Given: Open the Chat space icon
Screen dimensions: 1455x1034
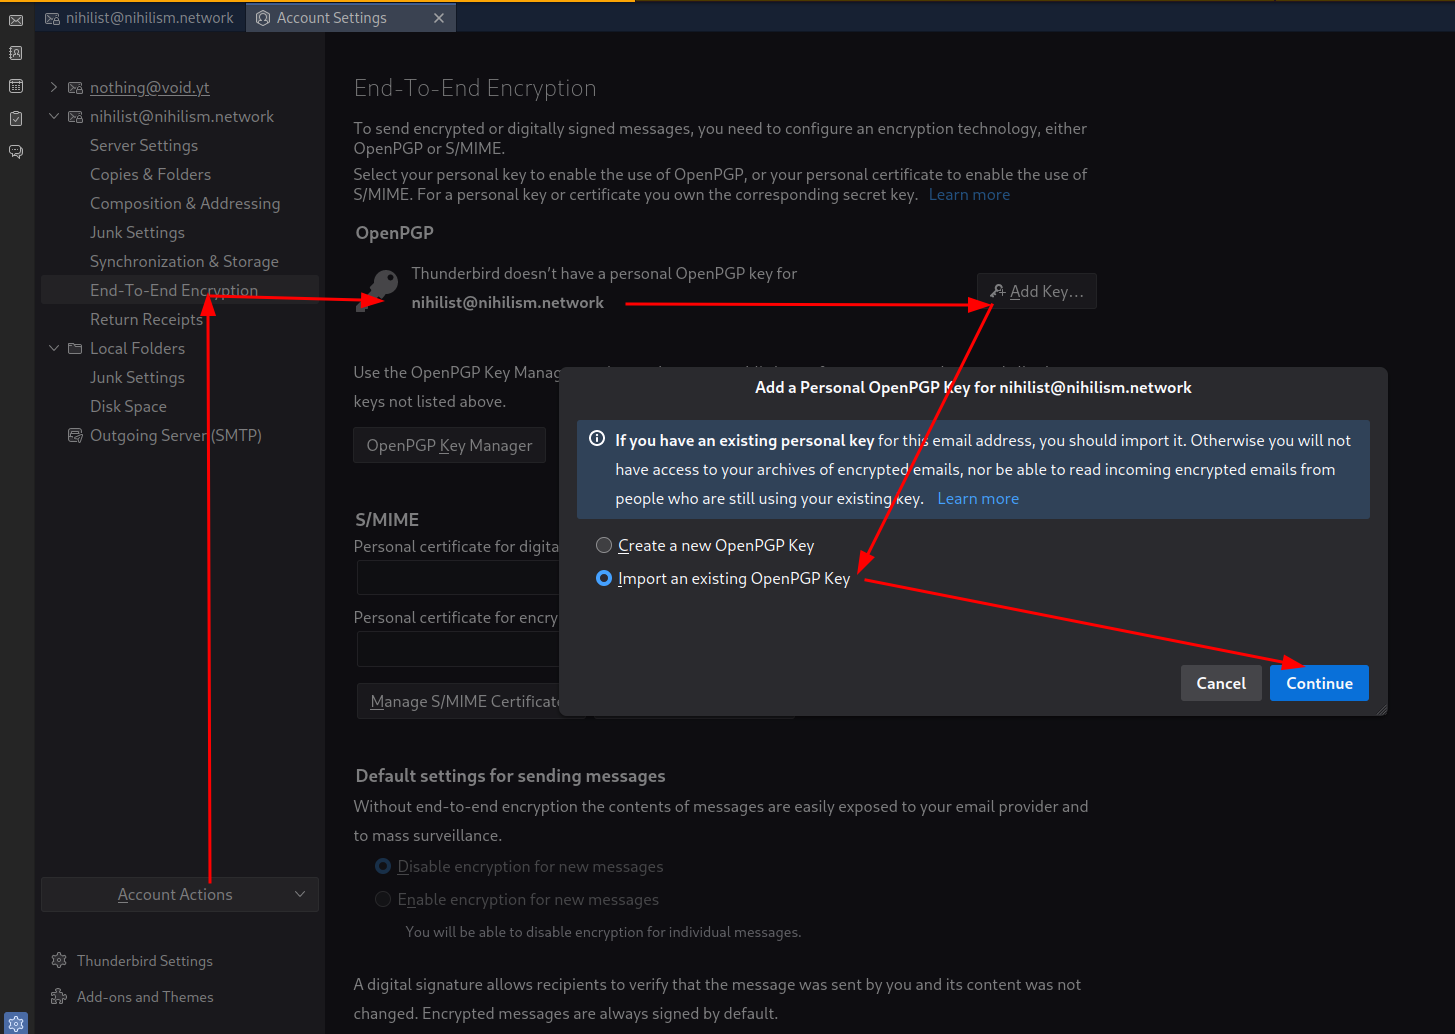Looking at the screenshot, I should click(x=16, y=152).
